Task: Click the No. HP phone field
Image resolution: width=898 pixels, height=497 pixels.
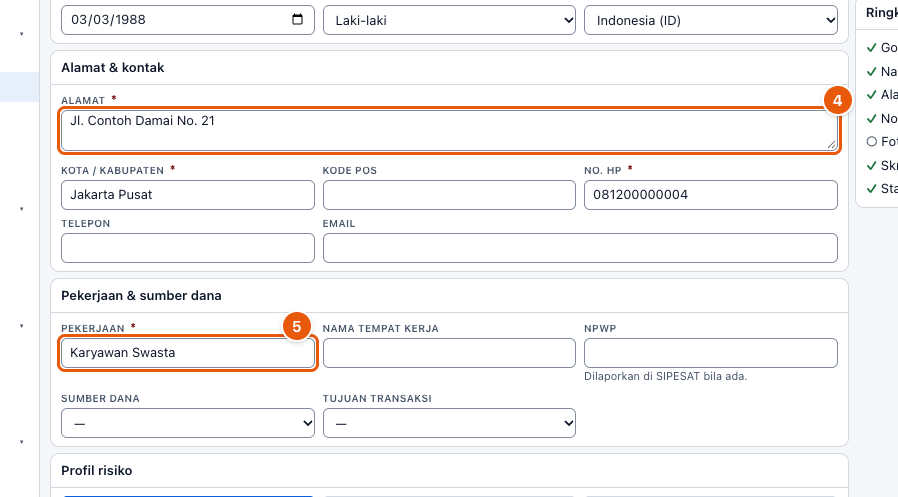Action: [x=711, y=195]
